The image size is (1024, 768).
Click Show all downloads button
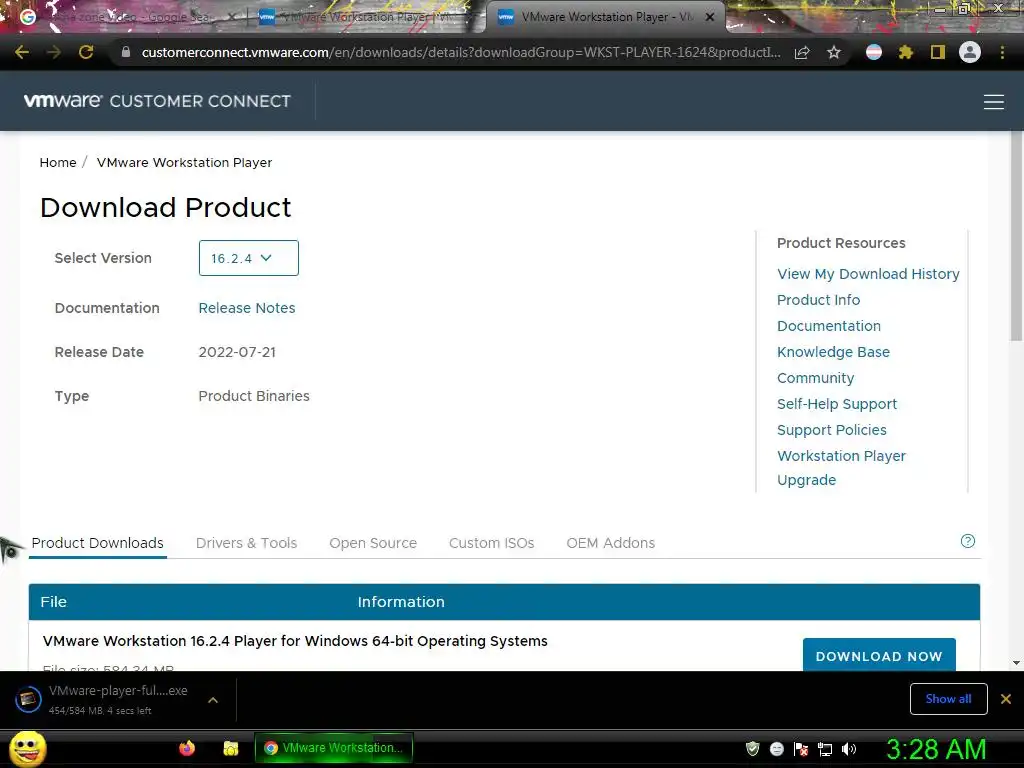pyautogui.click(x=948, y=699)
